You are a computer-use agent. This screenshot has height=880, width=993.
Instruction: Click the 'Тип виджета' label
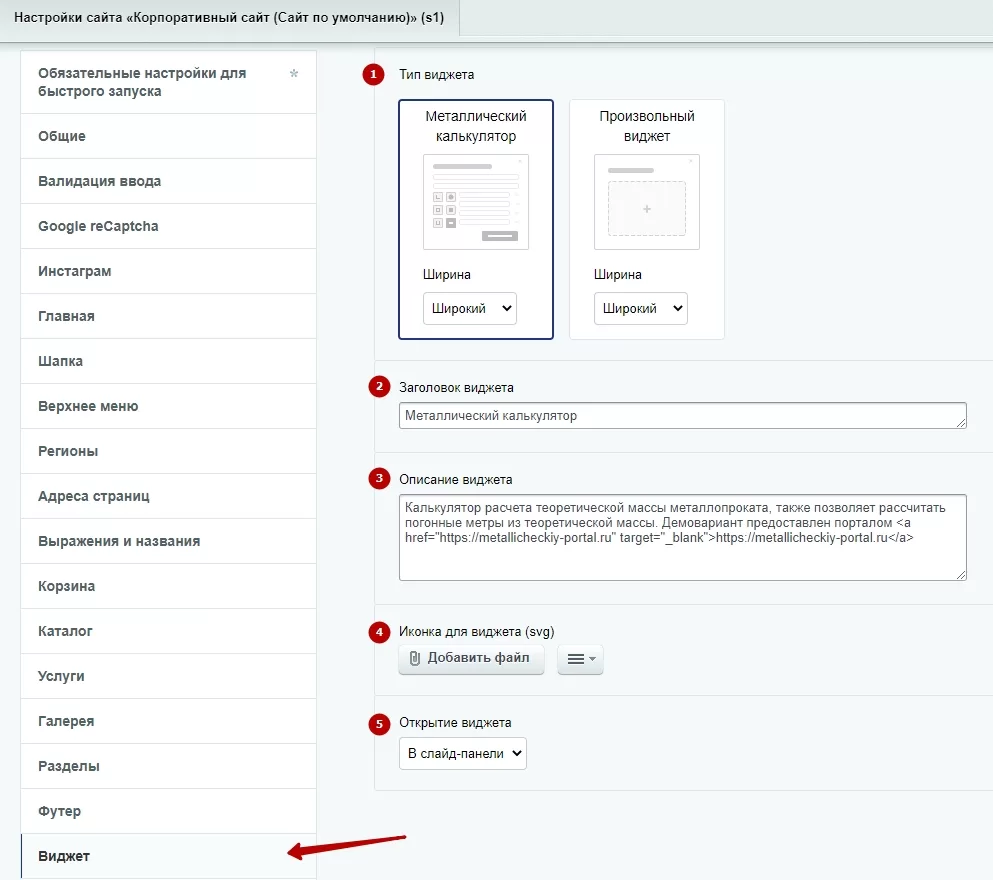(x=436, y=75)
